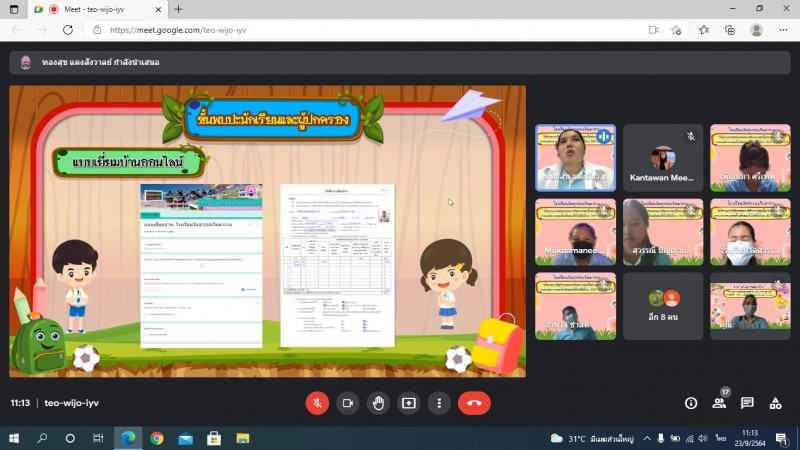
Task: Turn off the camera
Action: pos(348,403)
